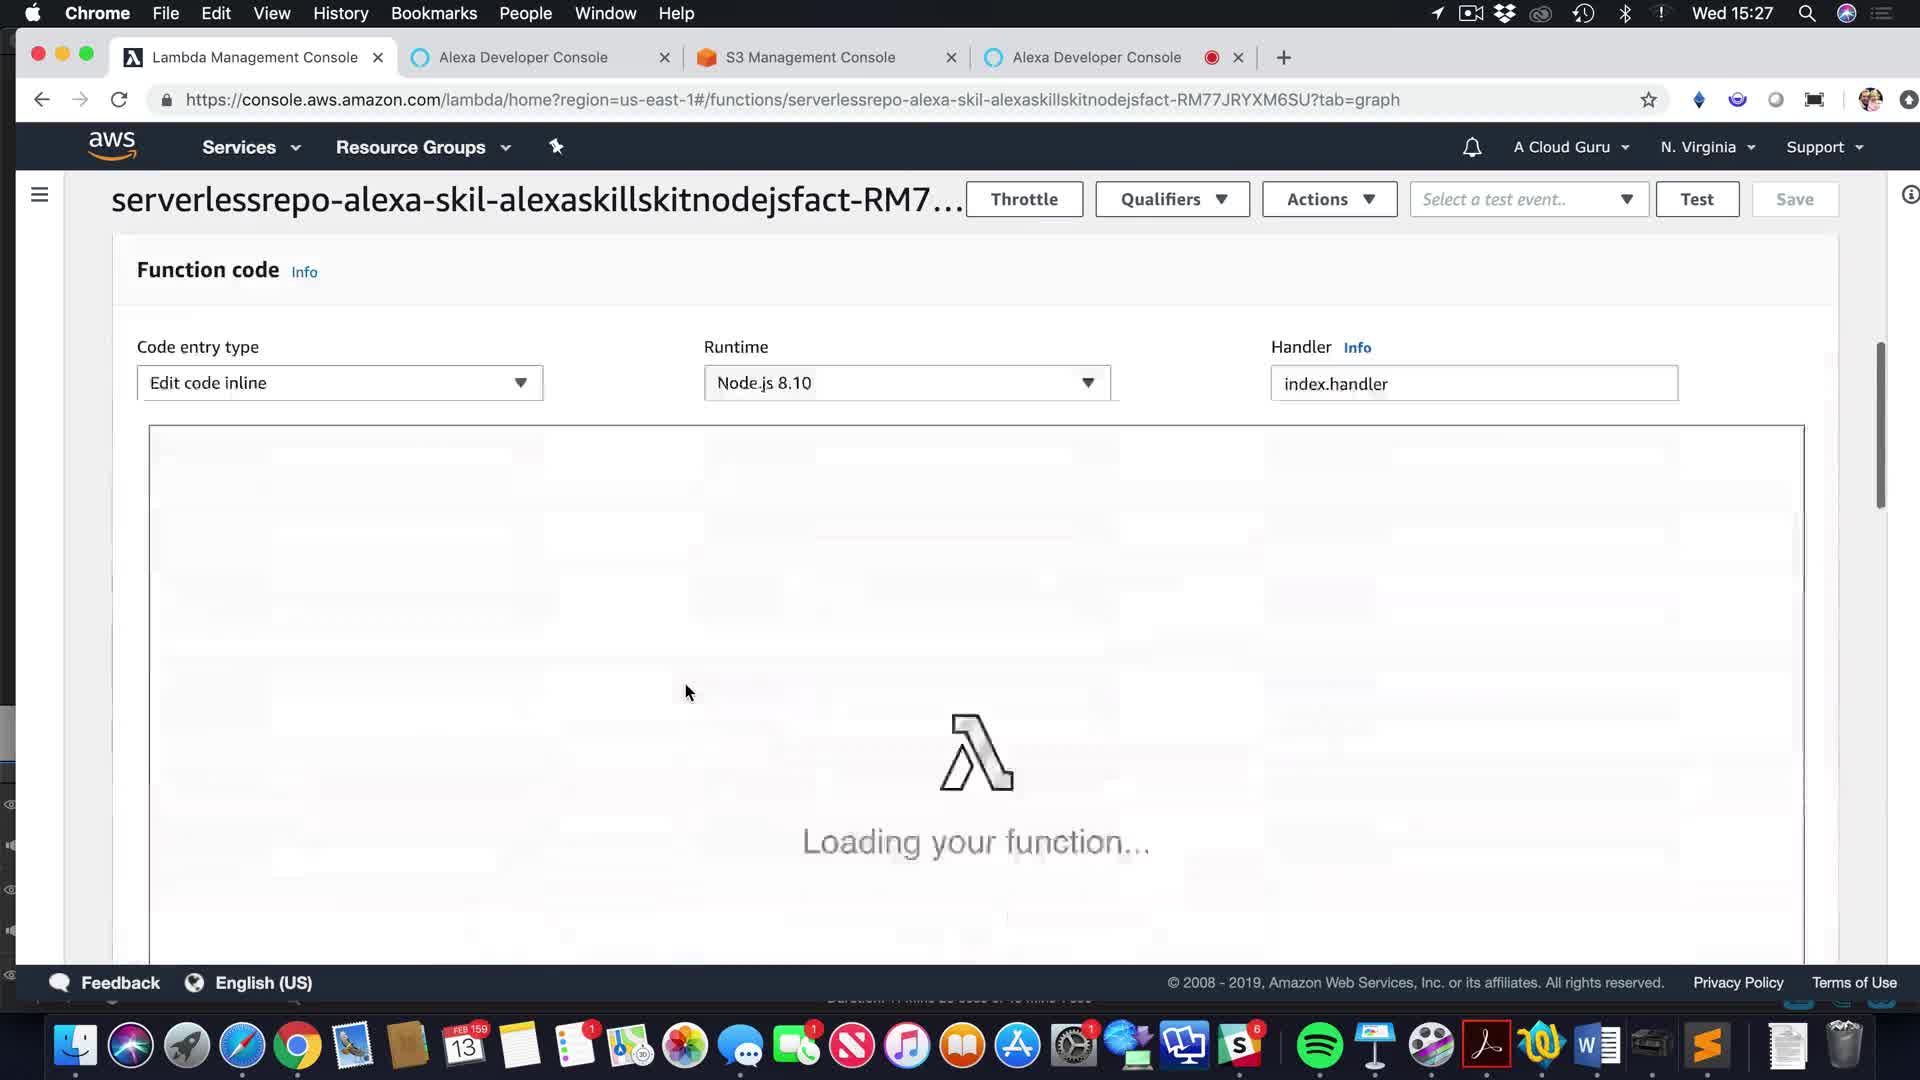Click the Throttle button
The image size is (1920, 1080).
(1024, 199)
